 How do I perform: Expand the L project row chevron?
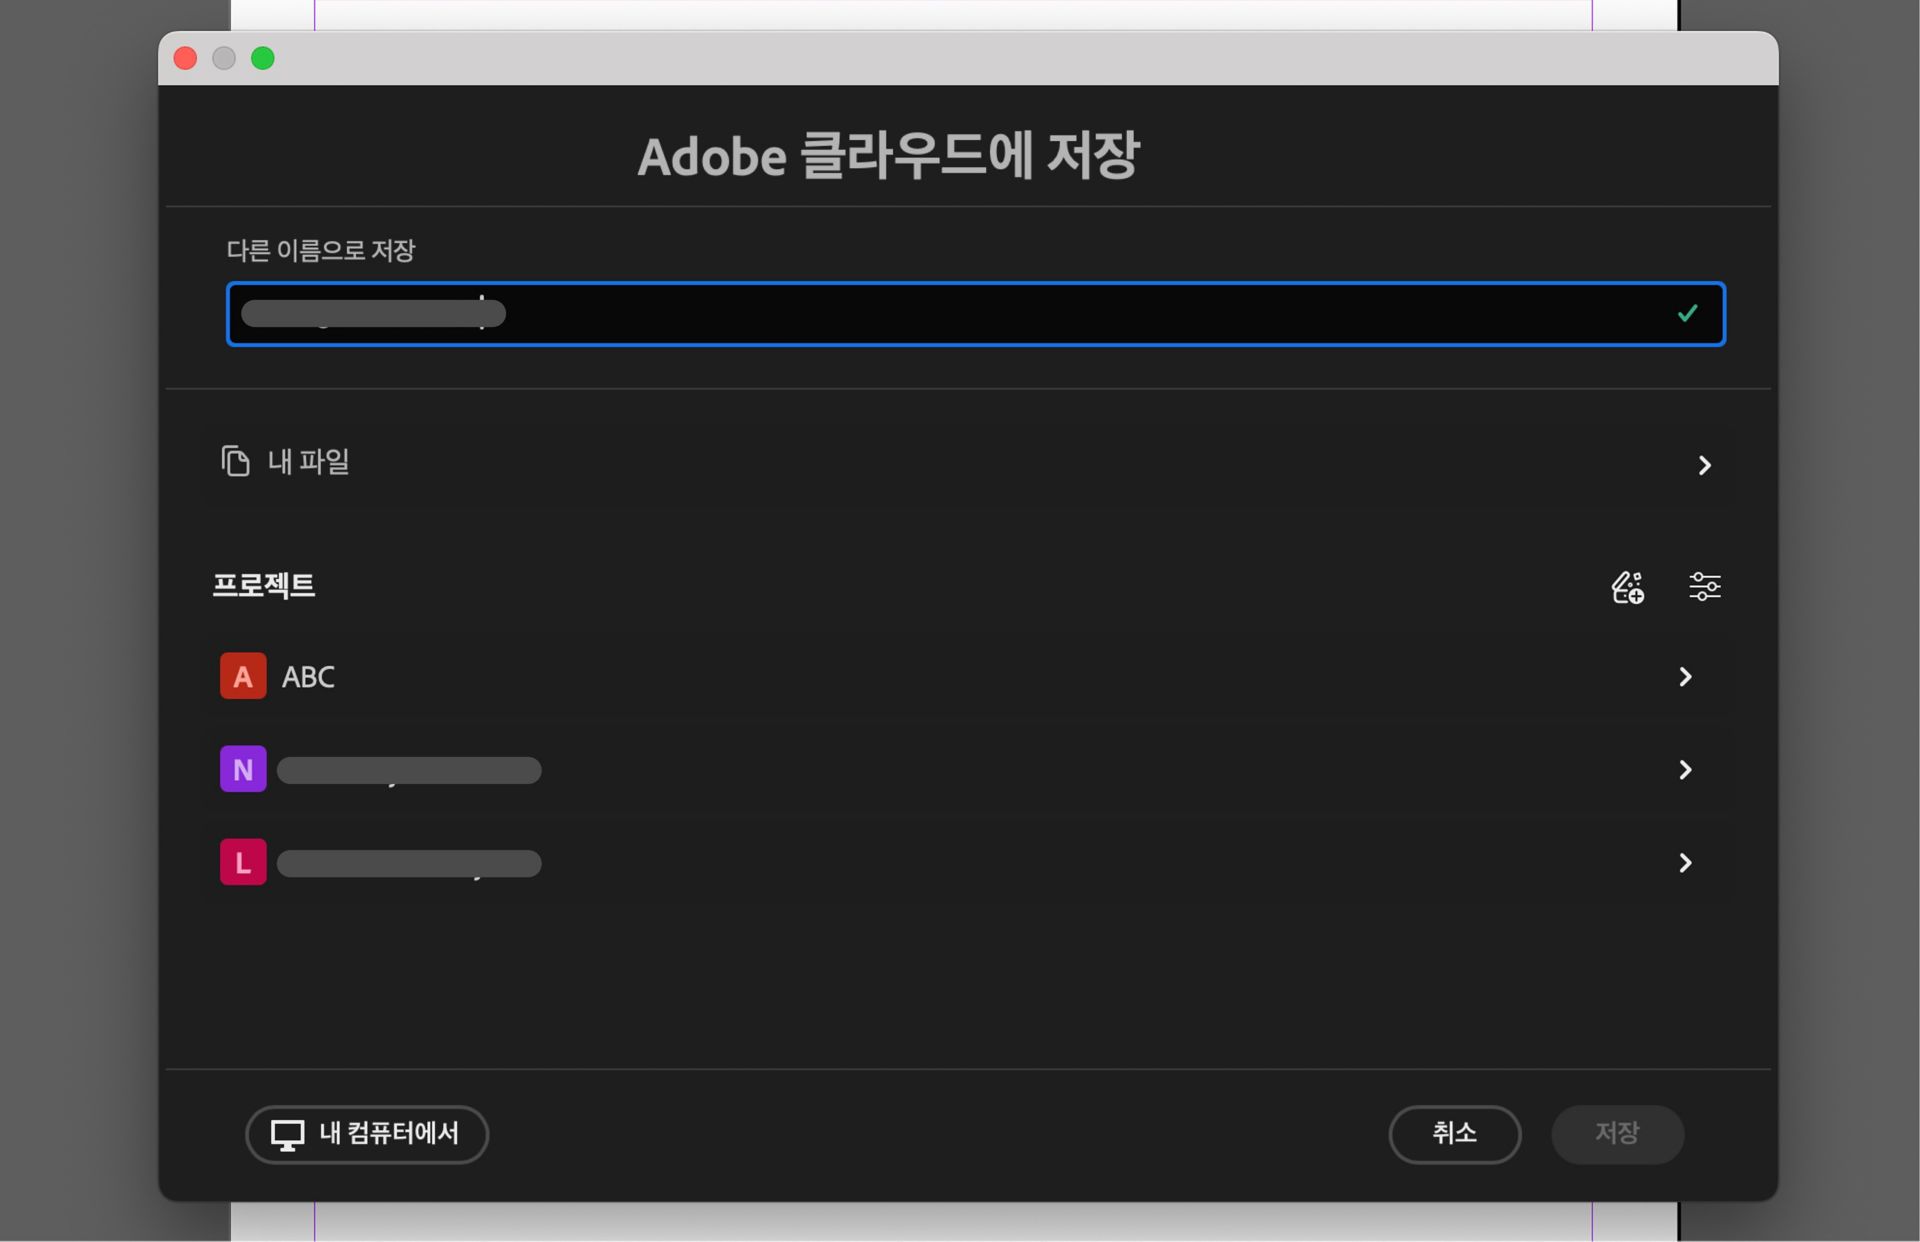pyautogui.click(x=1686, y=863)
